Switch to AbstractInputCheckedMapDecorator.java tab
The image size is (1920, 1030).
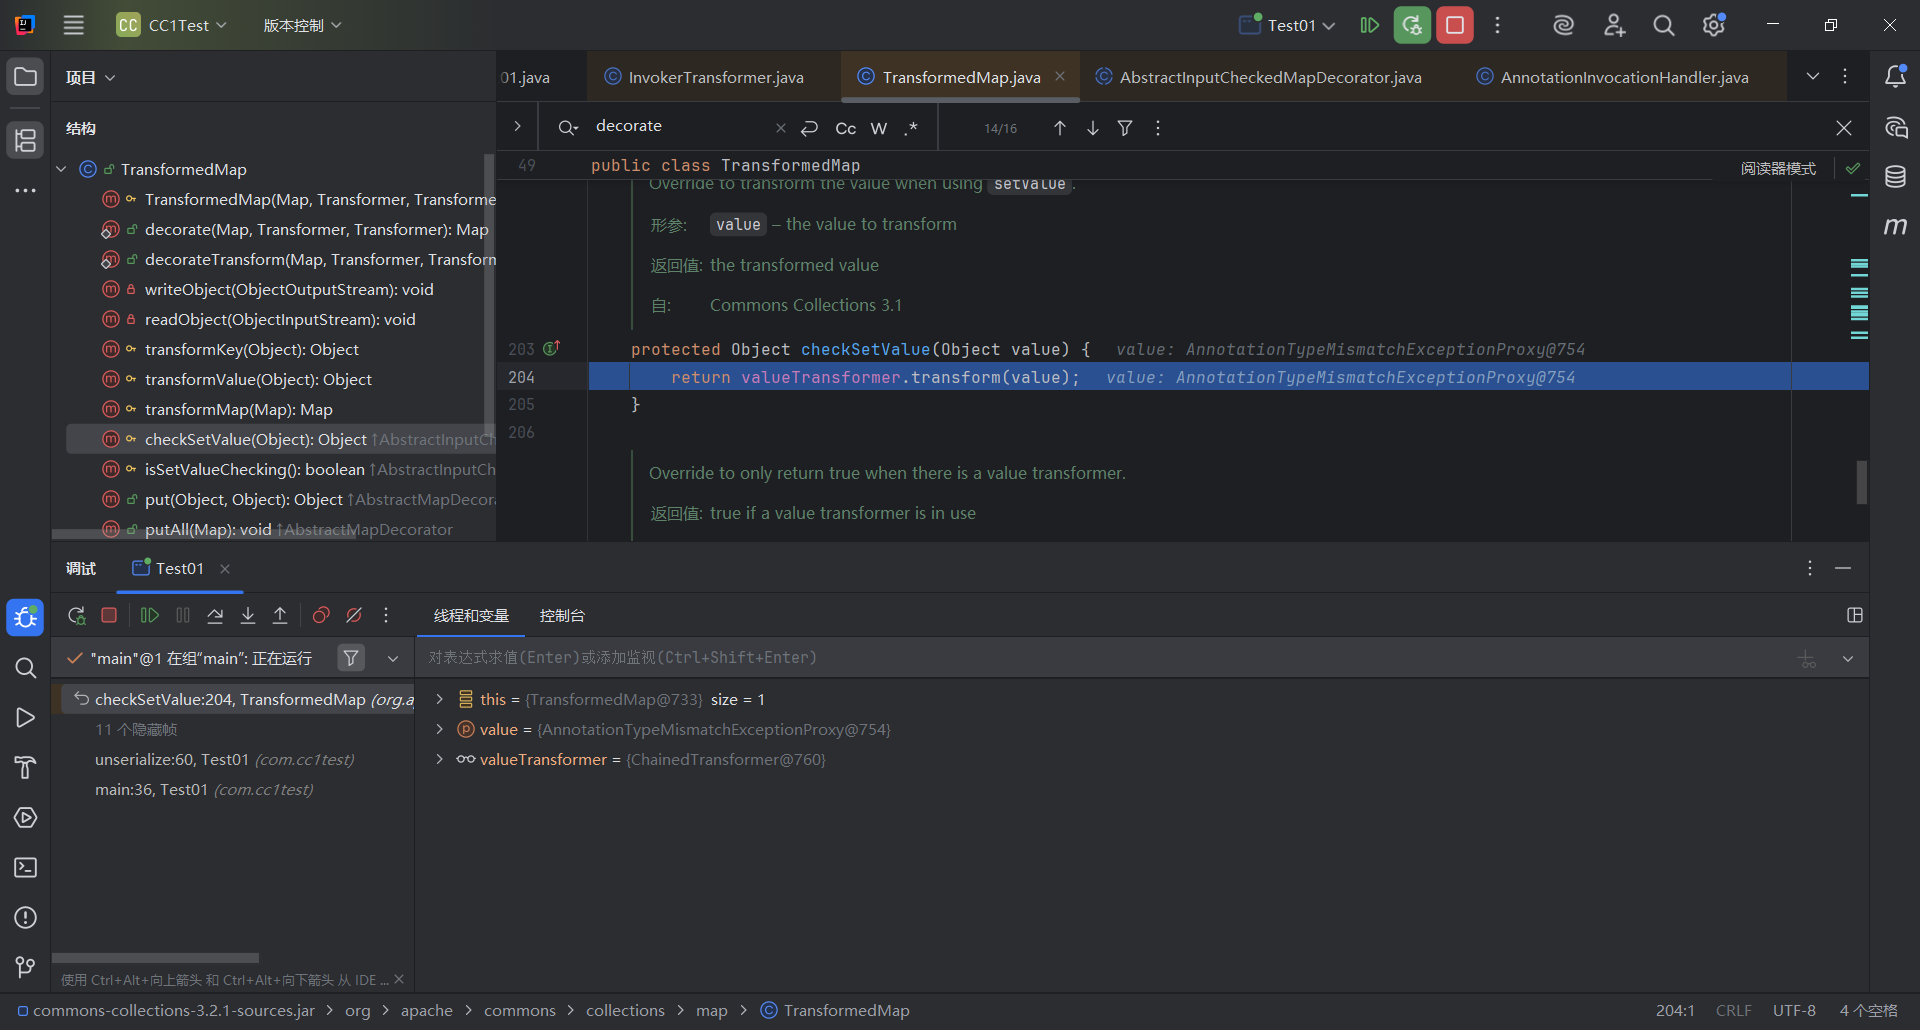click(1258, 77)
